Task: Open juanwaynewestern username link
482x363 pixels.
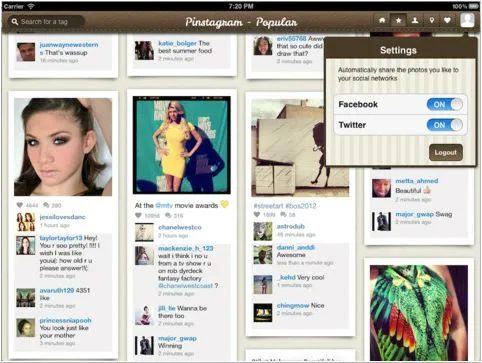Action: pos(69,45)
